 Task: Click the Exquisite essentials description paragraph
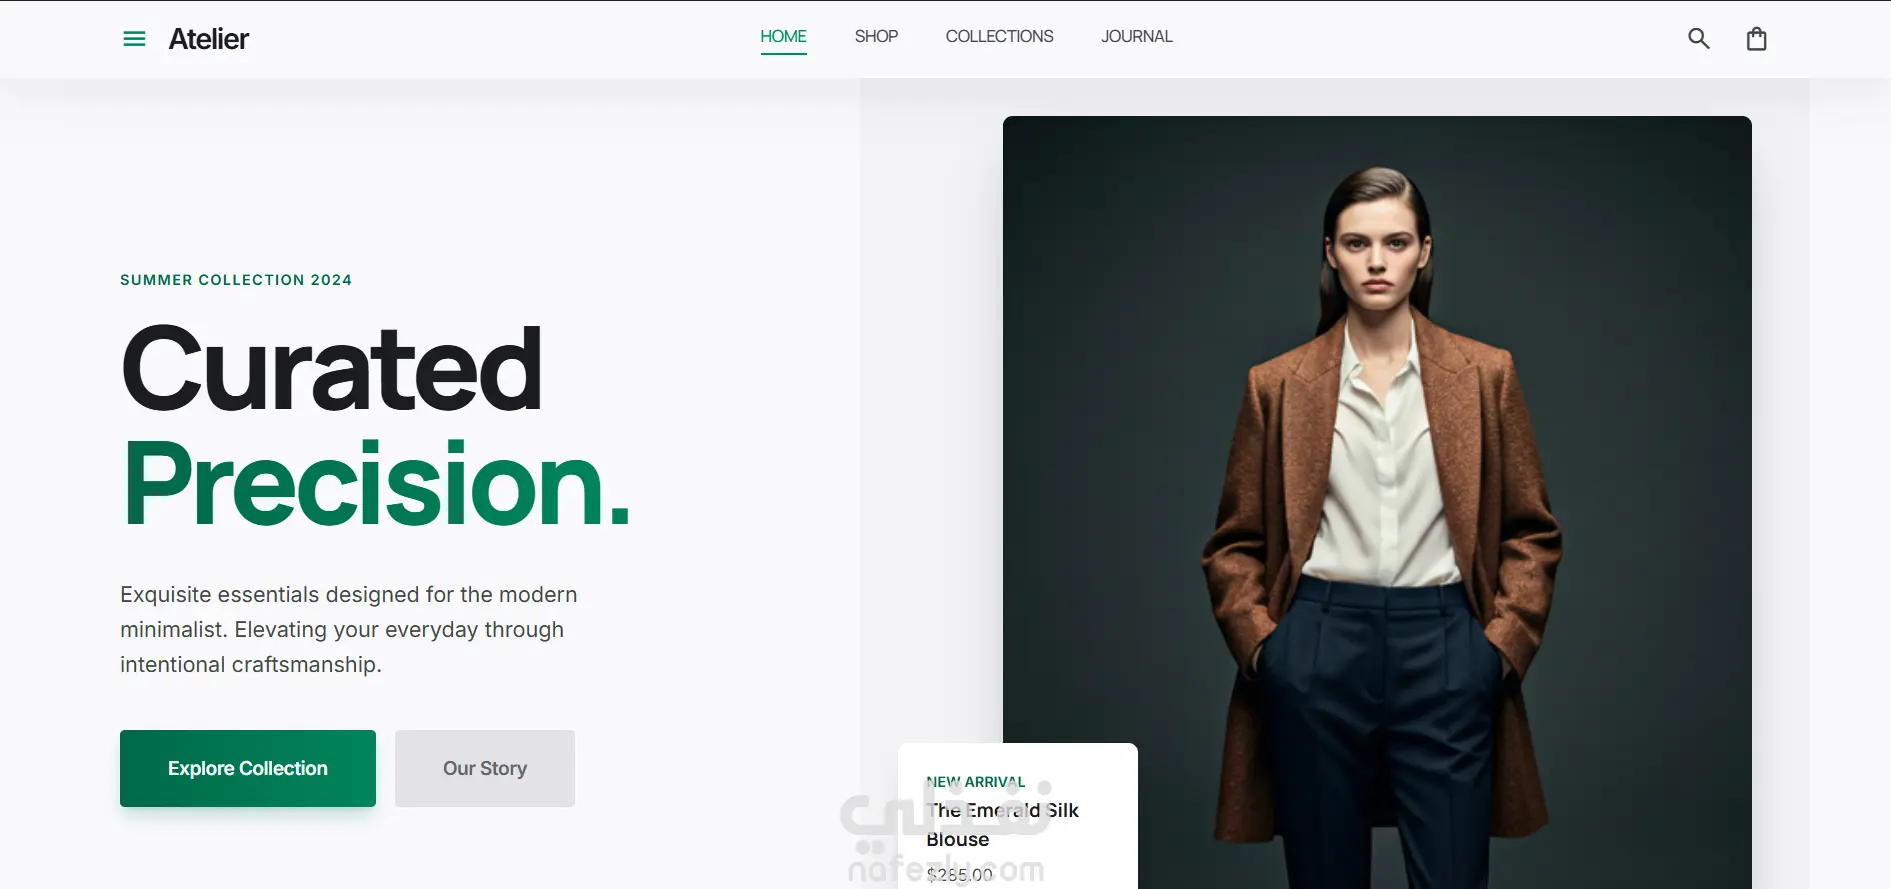click(x=349, y=630)
